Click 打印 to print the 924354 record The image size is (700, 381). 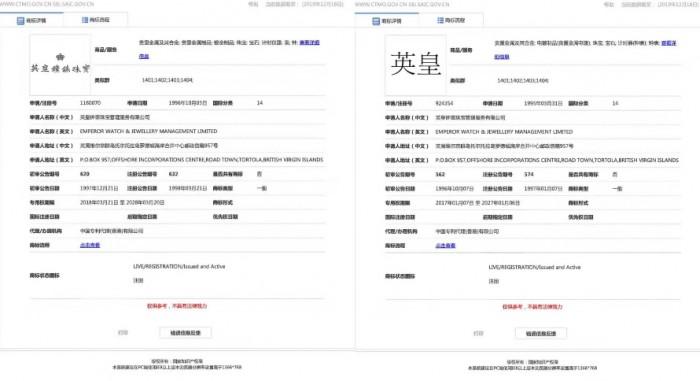(478, 333)
